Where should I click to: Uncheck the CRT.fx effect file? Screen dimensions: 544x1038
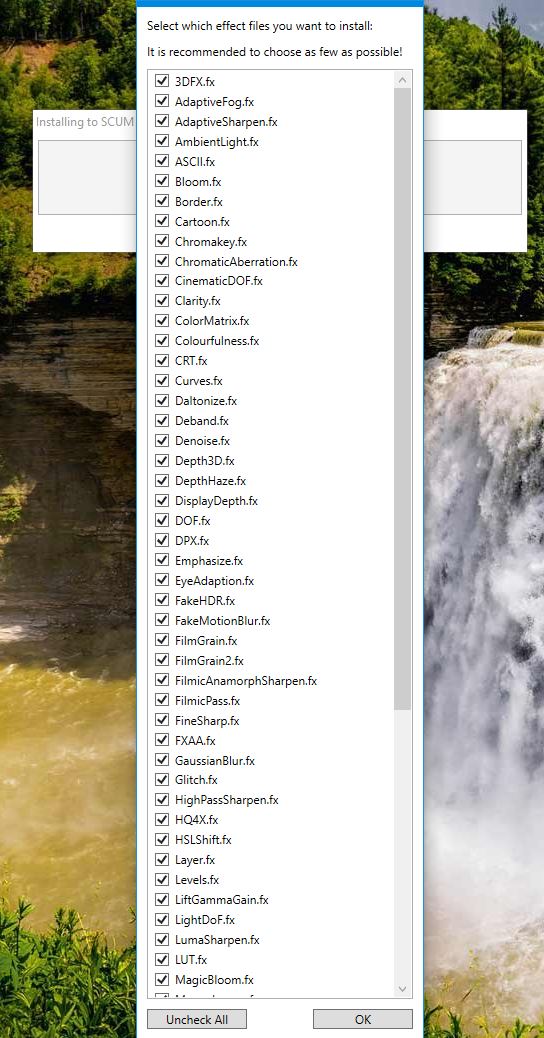pyautogui.click(x=161, y=361)
